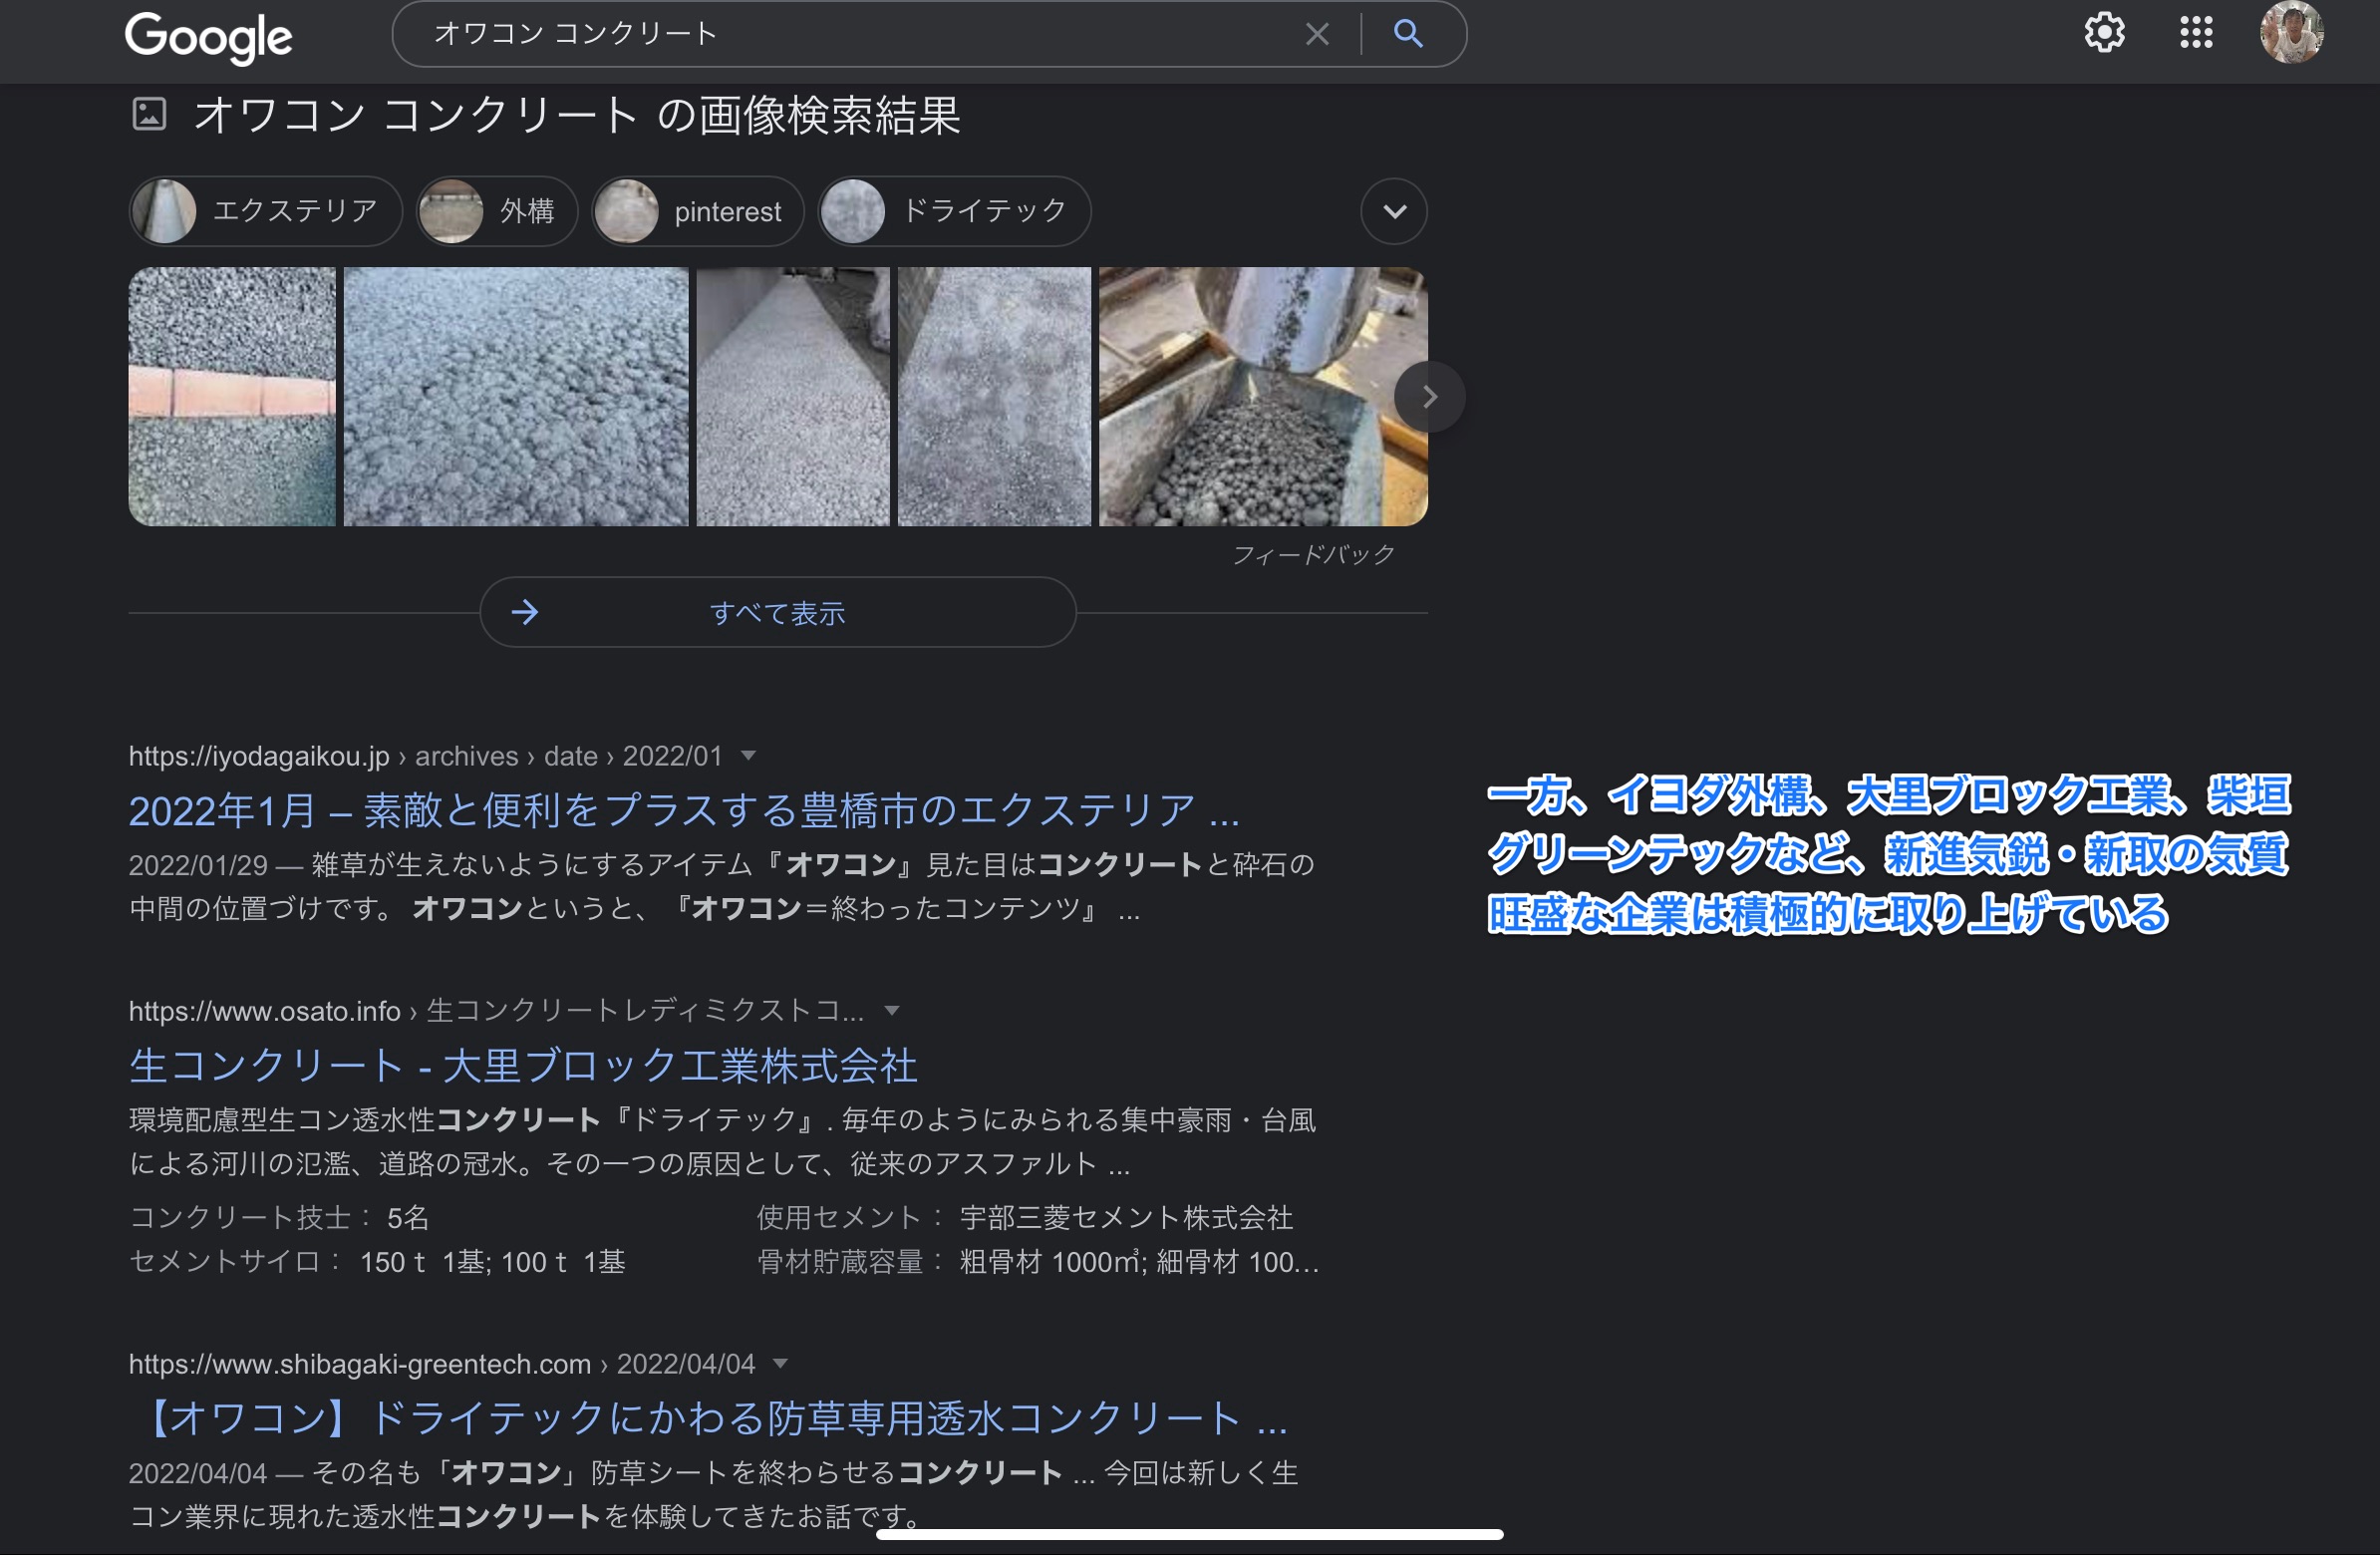The image size is (2380, 1555).
Task: Open the 2022年1月 豊橋市のエクステリア result
Action: [684, 810]
